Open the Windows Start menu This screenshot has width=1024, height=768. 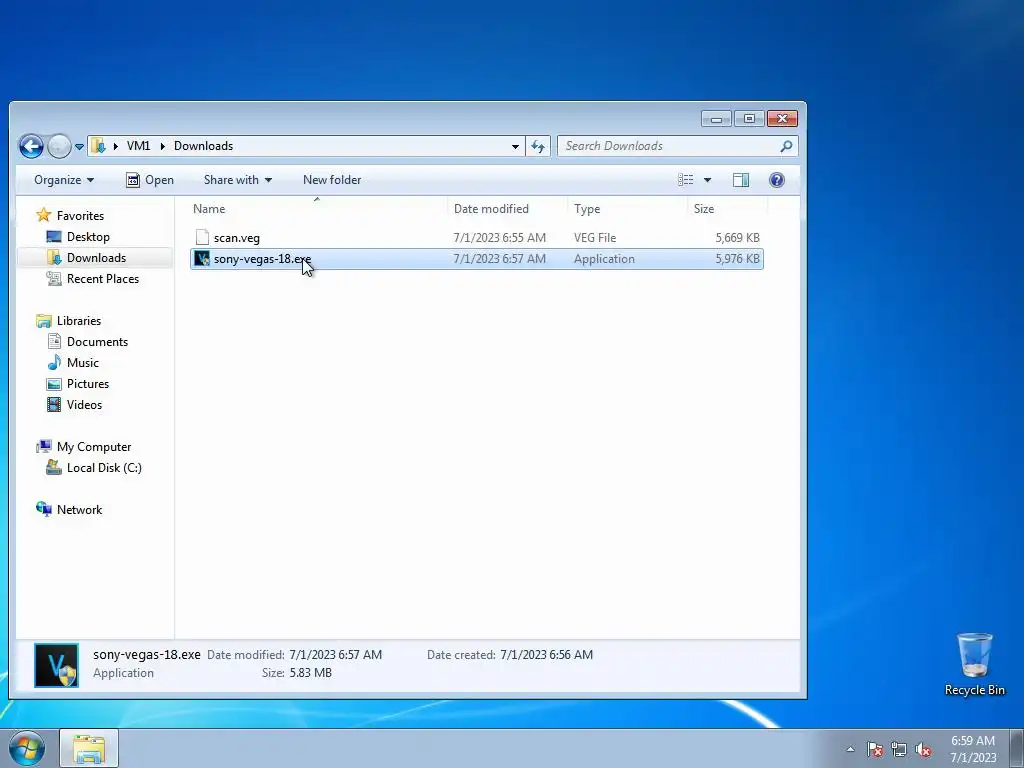pyautogui.click(x=27, y=748)
